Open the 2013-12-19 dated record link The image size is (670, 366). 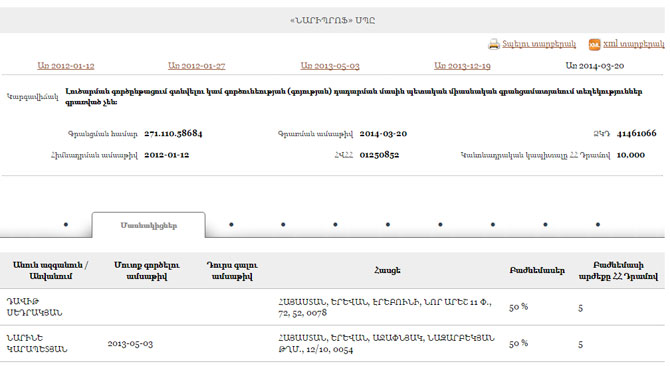point(462,66)
